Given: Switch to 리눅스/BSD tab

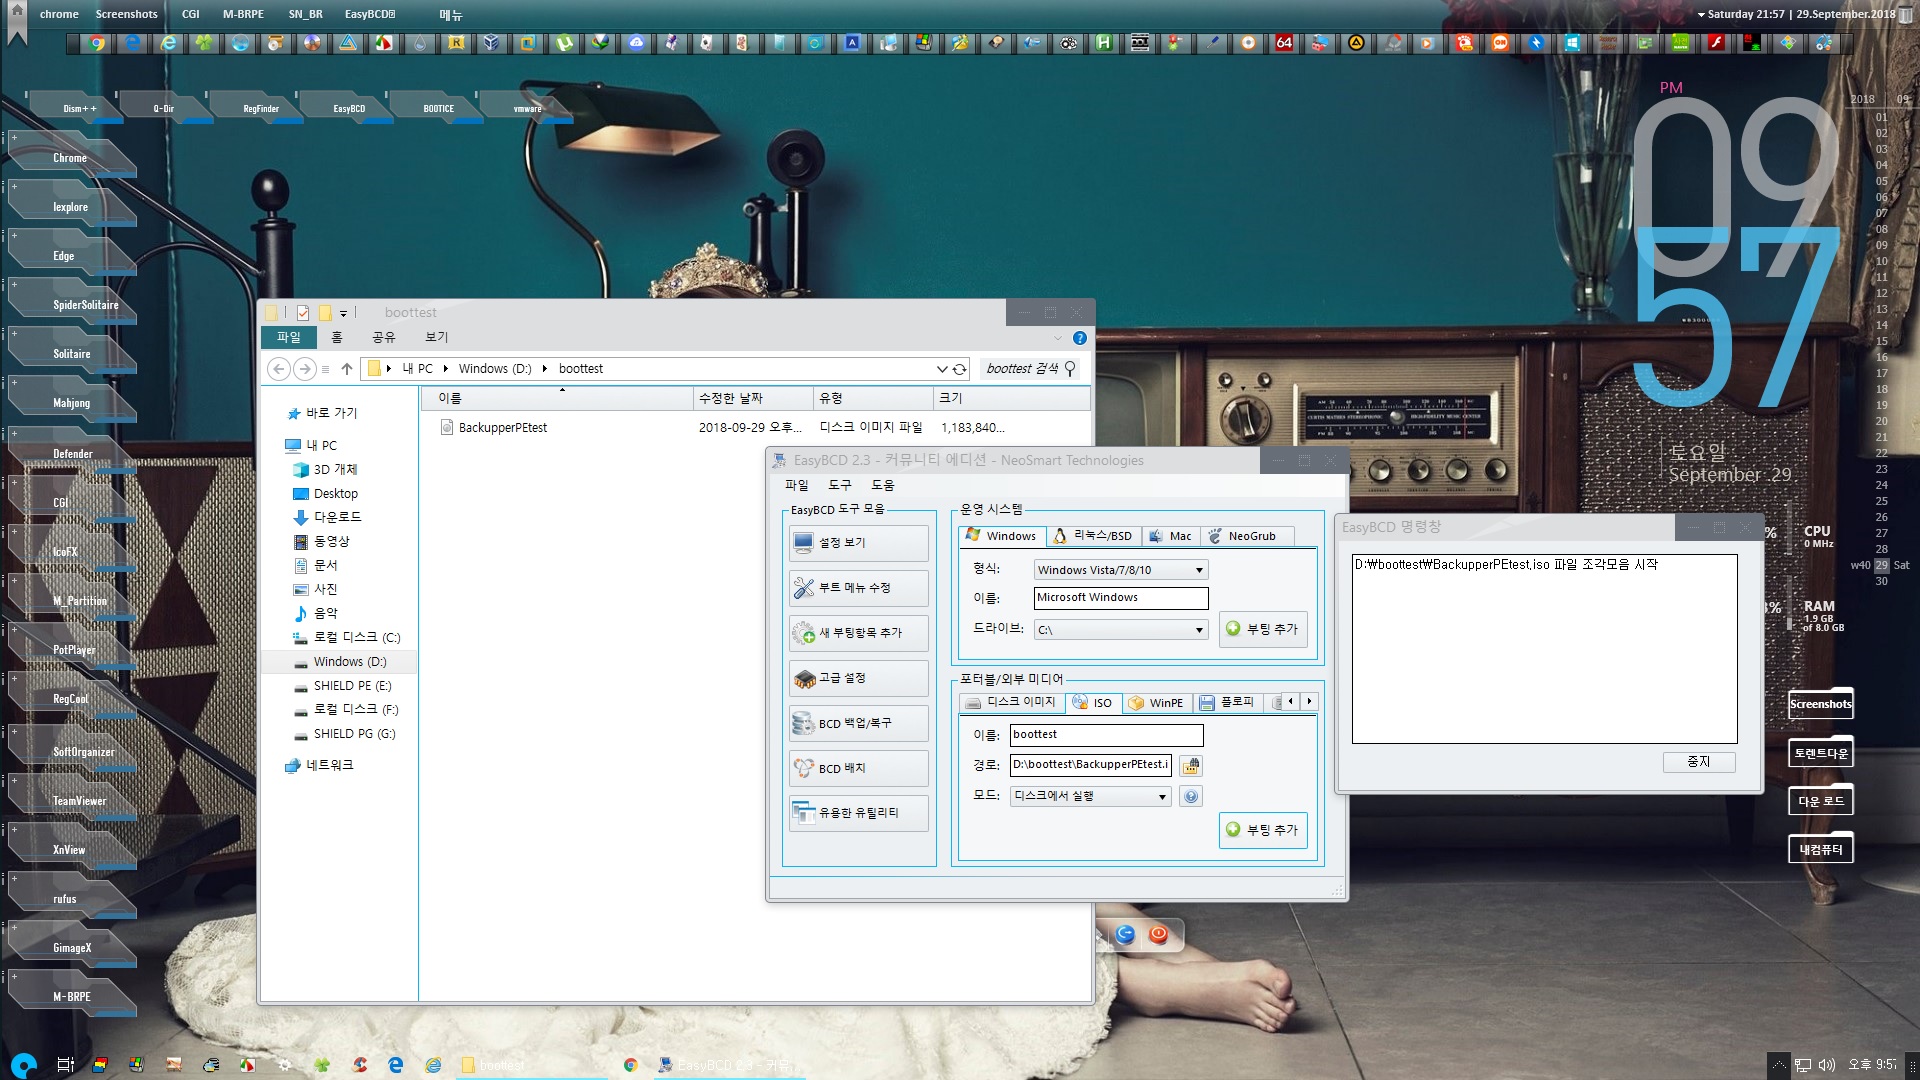Looking at the screenshot, I should pyautogui.click(x=1092, y=536).
